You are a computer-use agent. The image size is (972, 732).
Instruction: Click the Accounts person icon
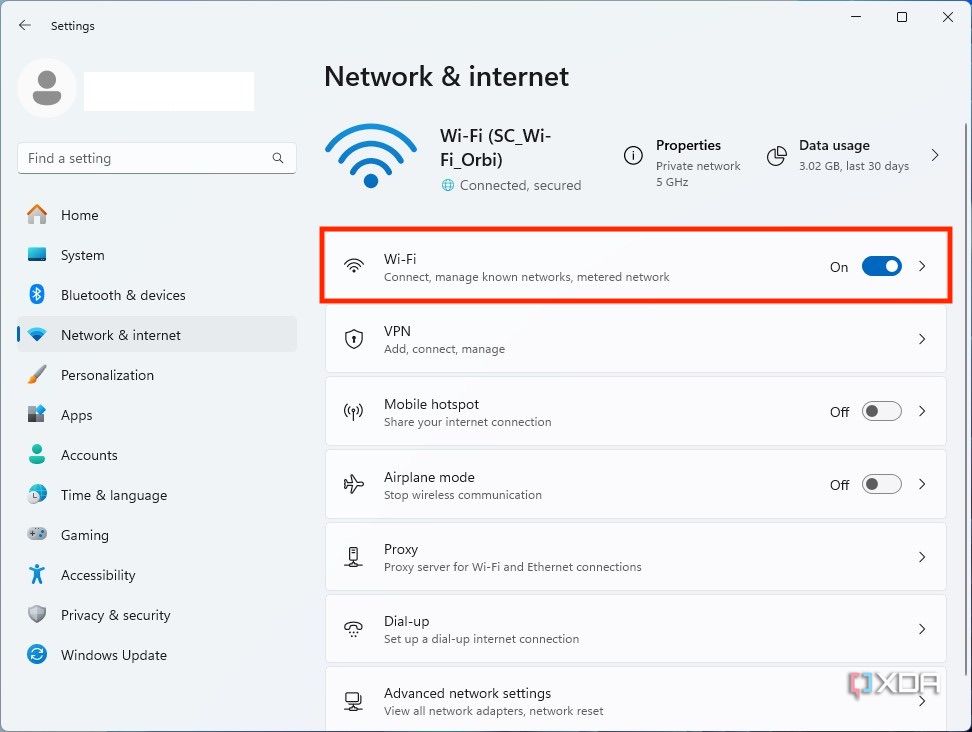click(37, 454)
